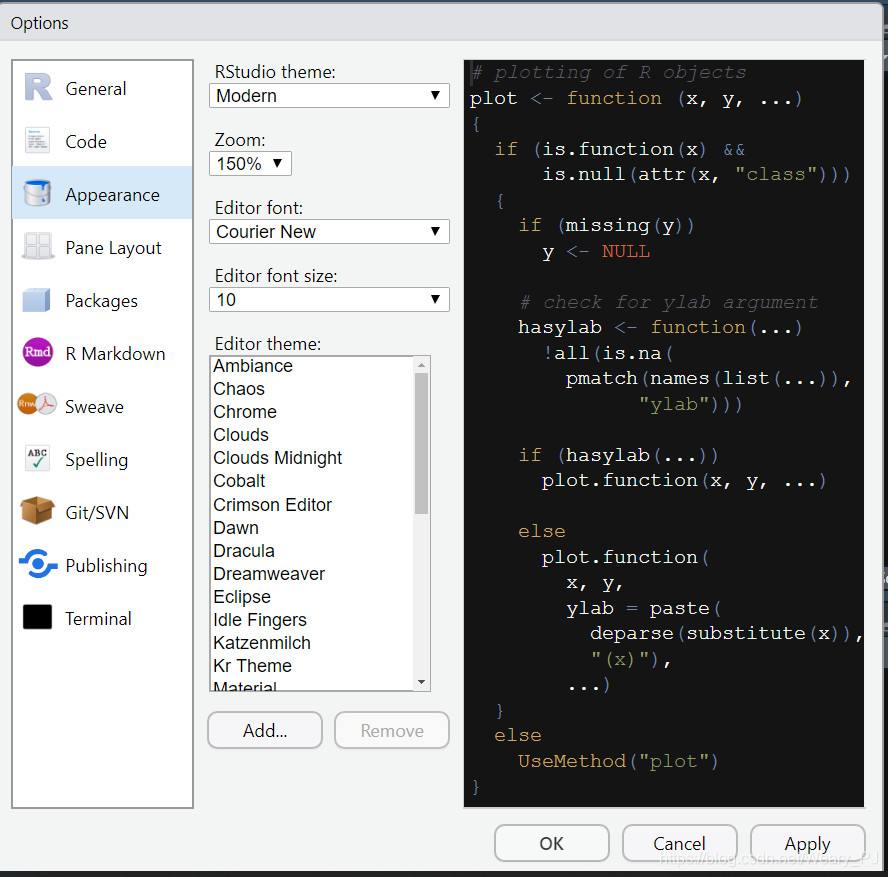
Task: Expand the Zoom 150% dropdown
Action: (250, 164)
